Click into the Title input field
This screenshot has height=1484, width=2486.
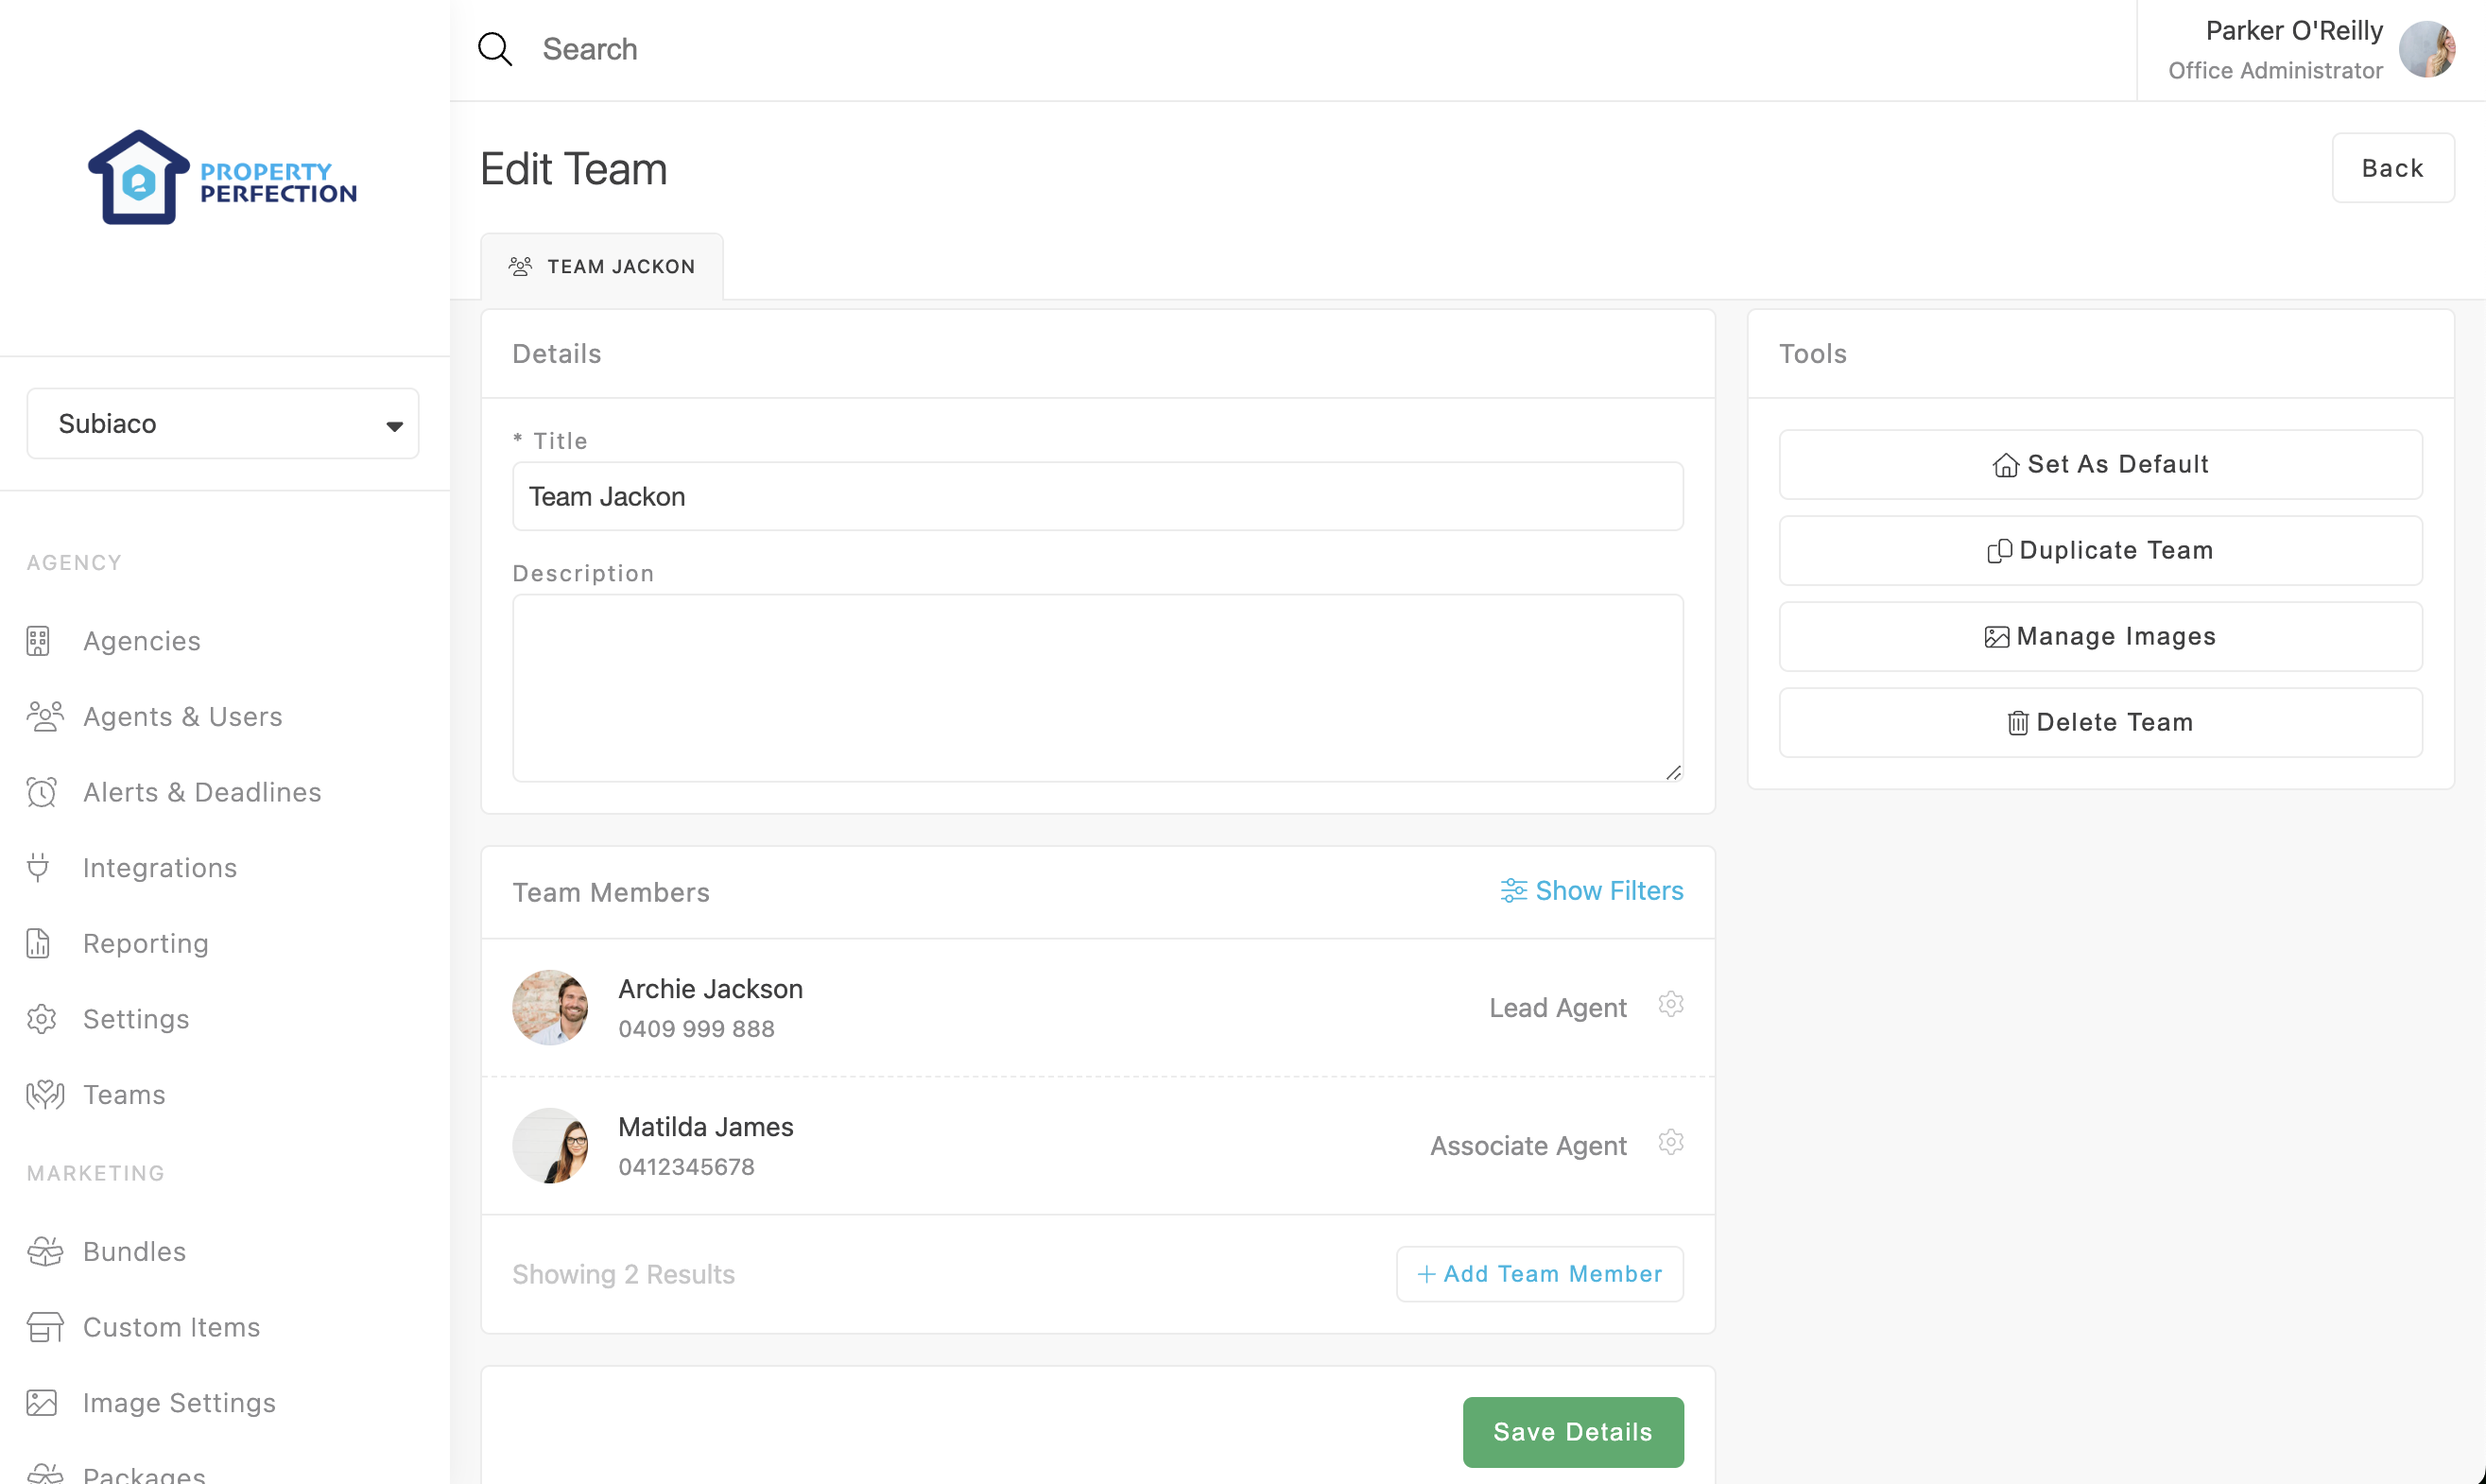point(1097,496)
